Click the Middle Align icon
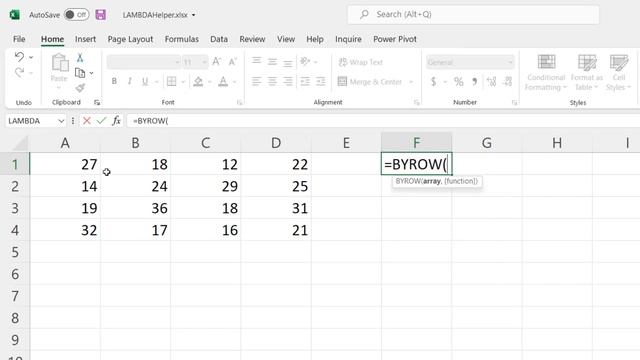The width and height of the screenshot is (640, 360). click(x=272, y=62)
